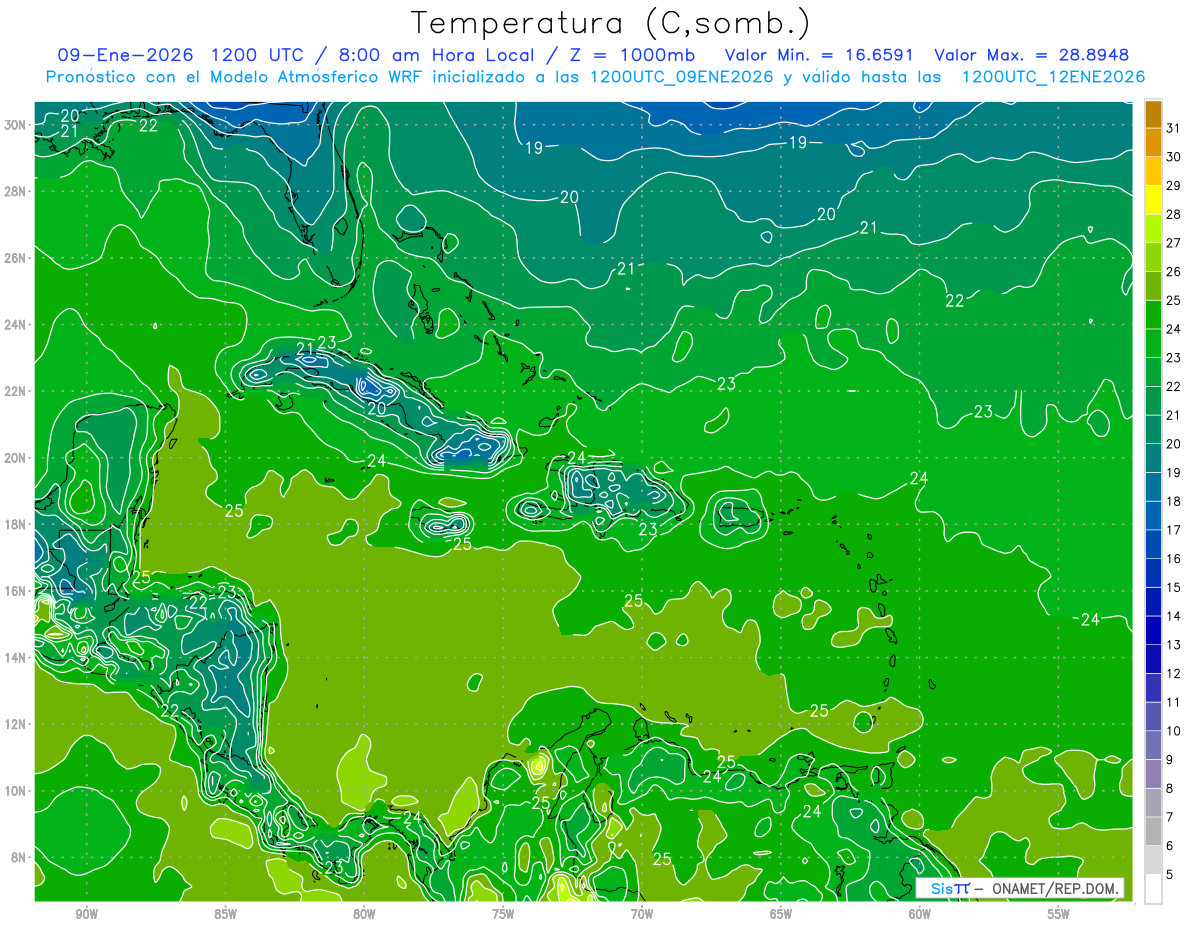The width and height of the screenshot is (1200, 927).
Task: Click the longitude axis label 65W
Action: pyautogui.click(x=781, y=914)
